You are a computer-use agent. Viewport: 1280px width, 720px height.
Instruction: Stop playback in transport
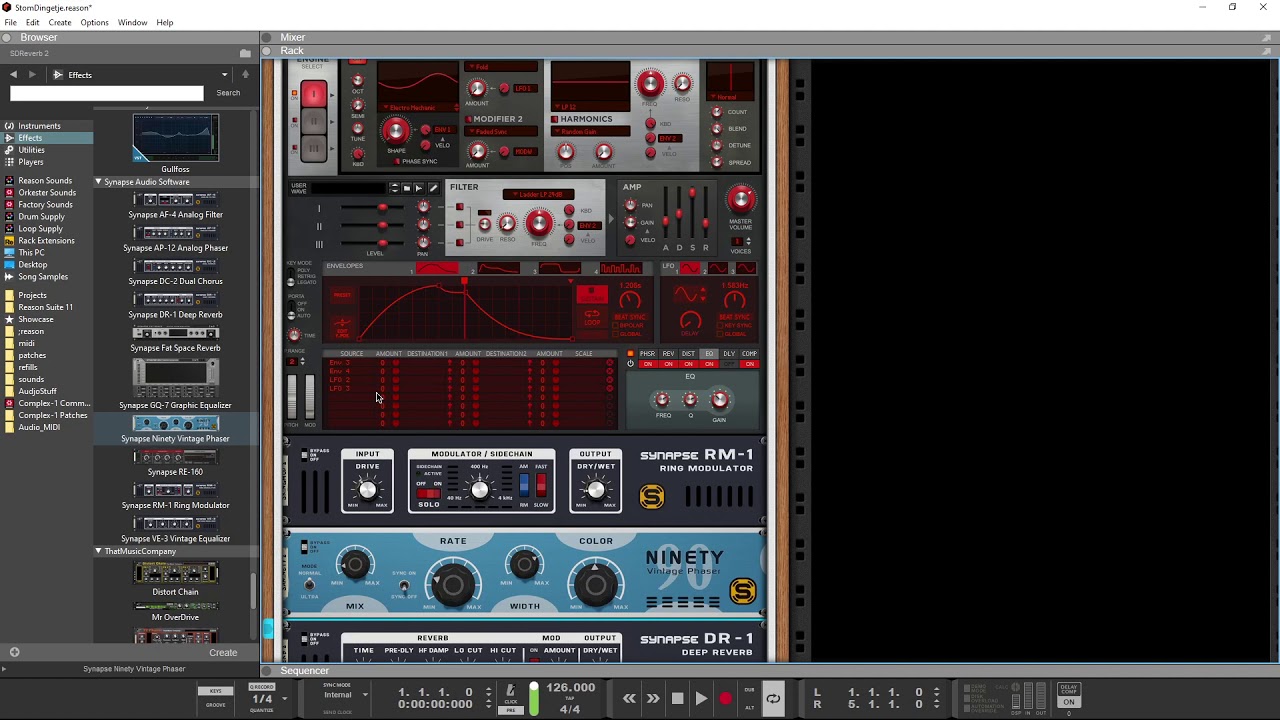(x=677, y=699)
